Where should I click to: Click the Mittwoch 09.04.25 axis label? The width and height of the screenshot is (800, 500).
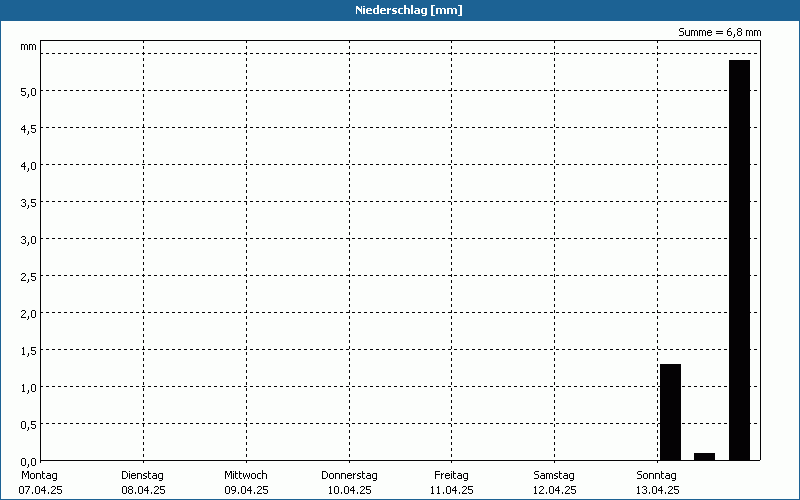tap(246, 483)
